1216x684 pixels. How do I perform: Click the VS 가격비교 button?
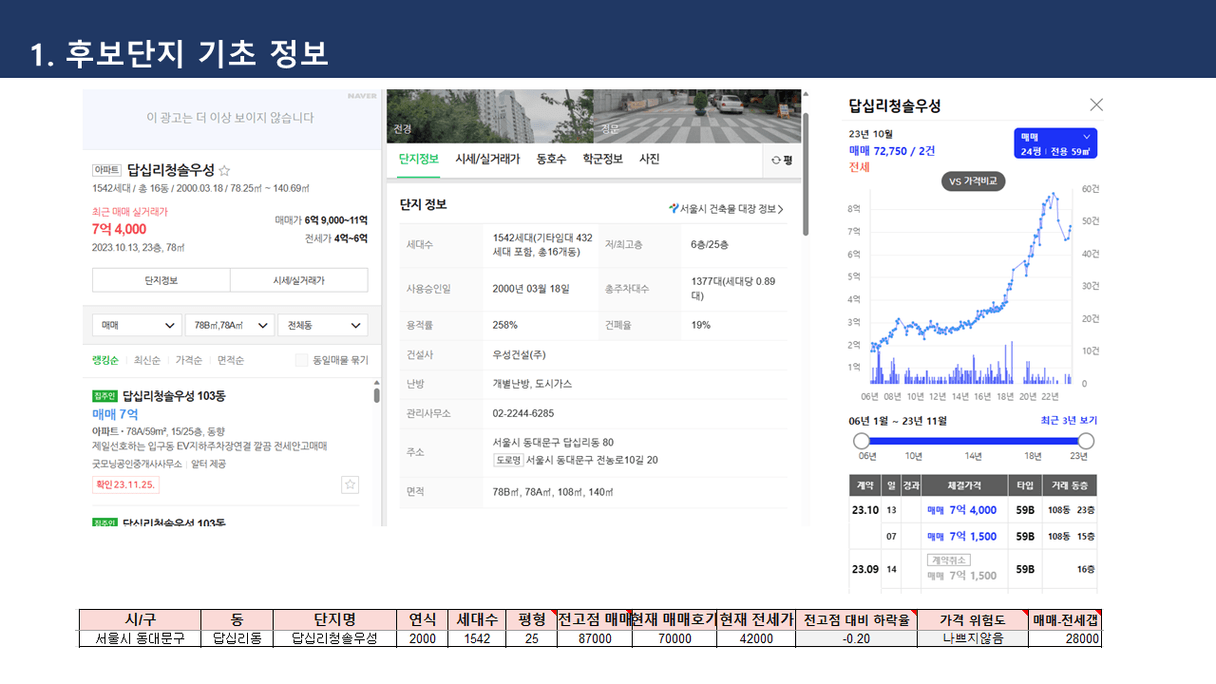[x=973, y=182]
